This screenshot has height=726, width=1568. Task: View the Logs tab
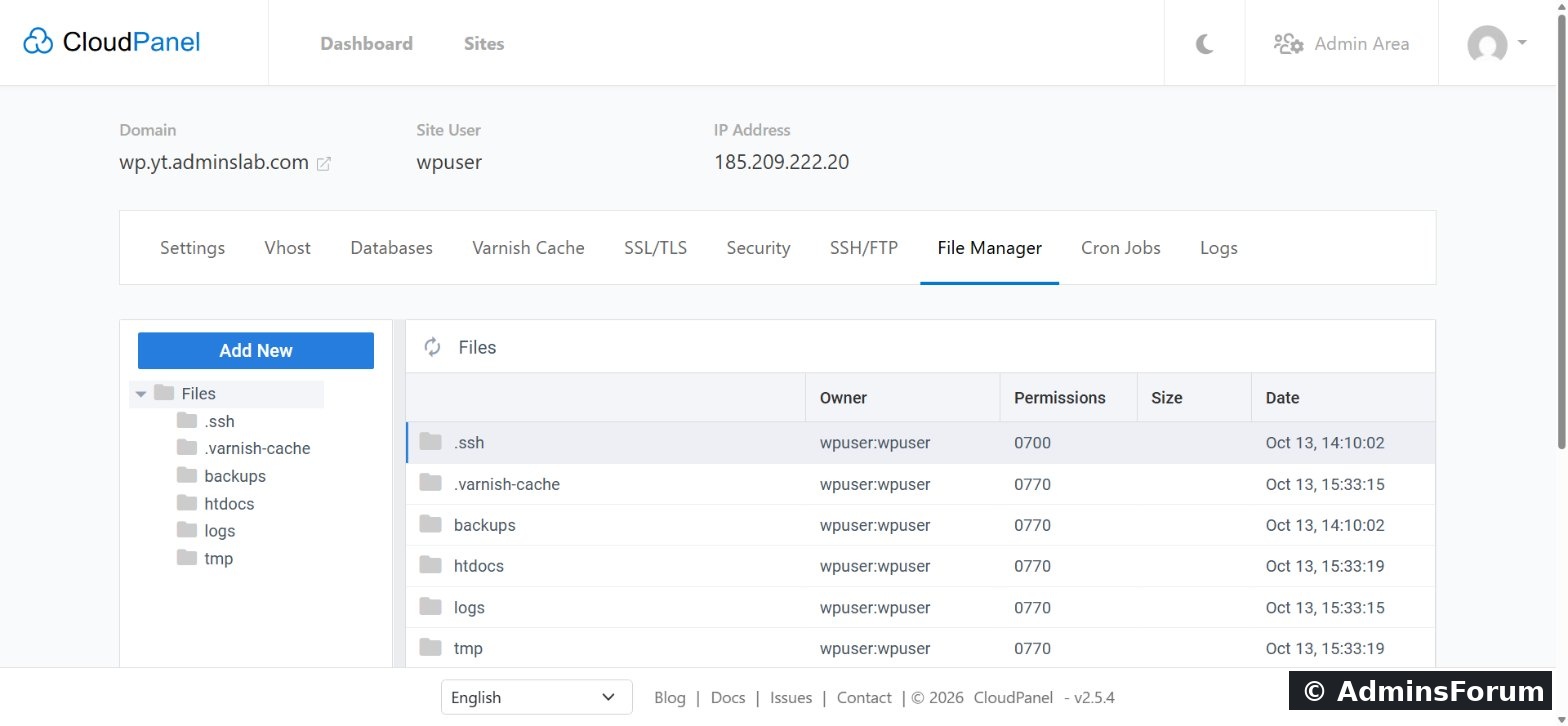tap(1219, 248)
